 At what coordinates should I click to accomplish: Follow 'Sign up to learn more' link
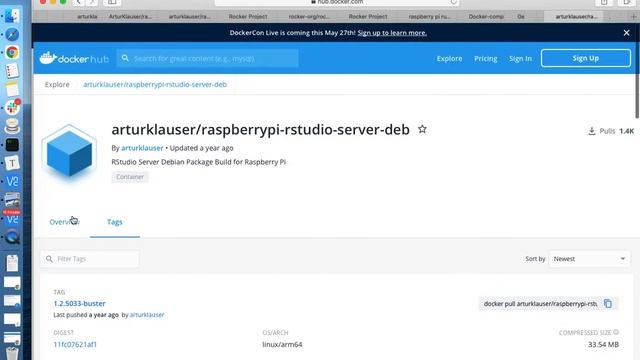[x=392, y=33]
